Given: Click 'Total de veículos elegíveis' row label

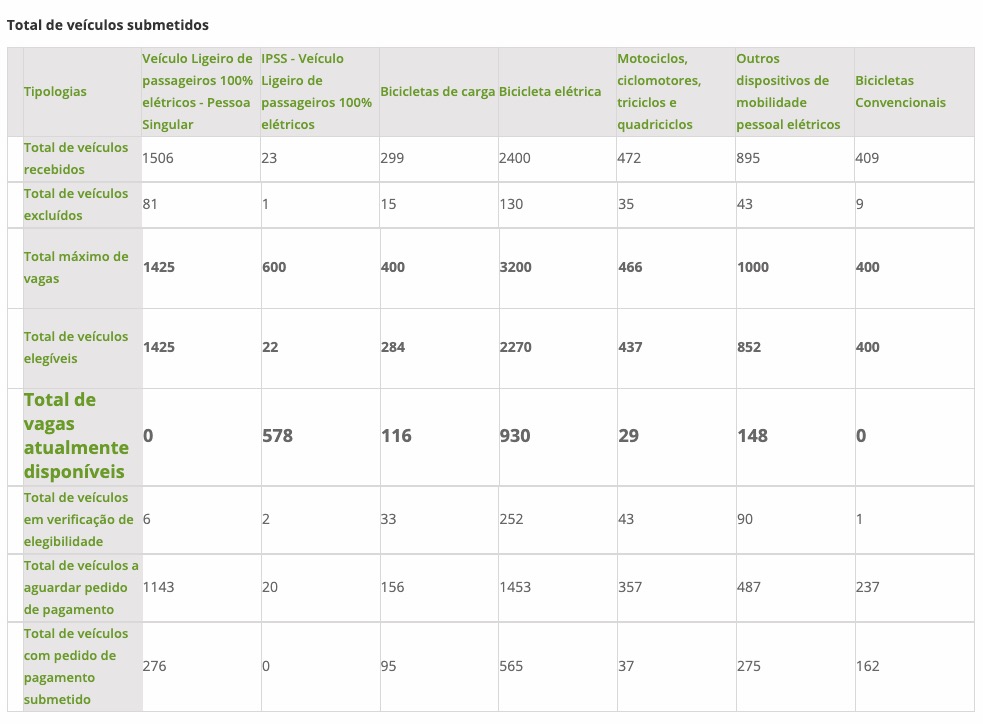Looking at the screenshot, I should 76,347.
